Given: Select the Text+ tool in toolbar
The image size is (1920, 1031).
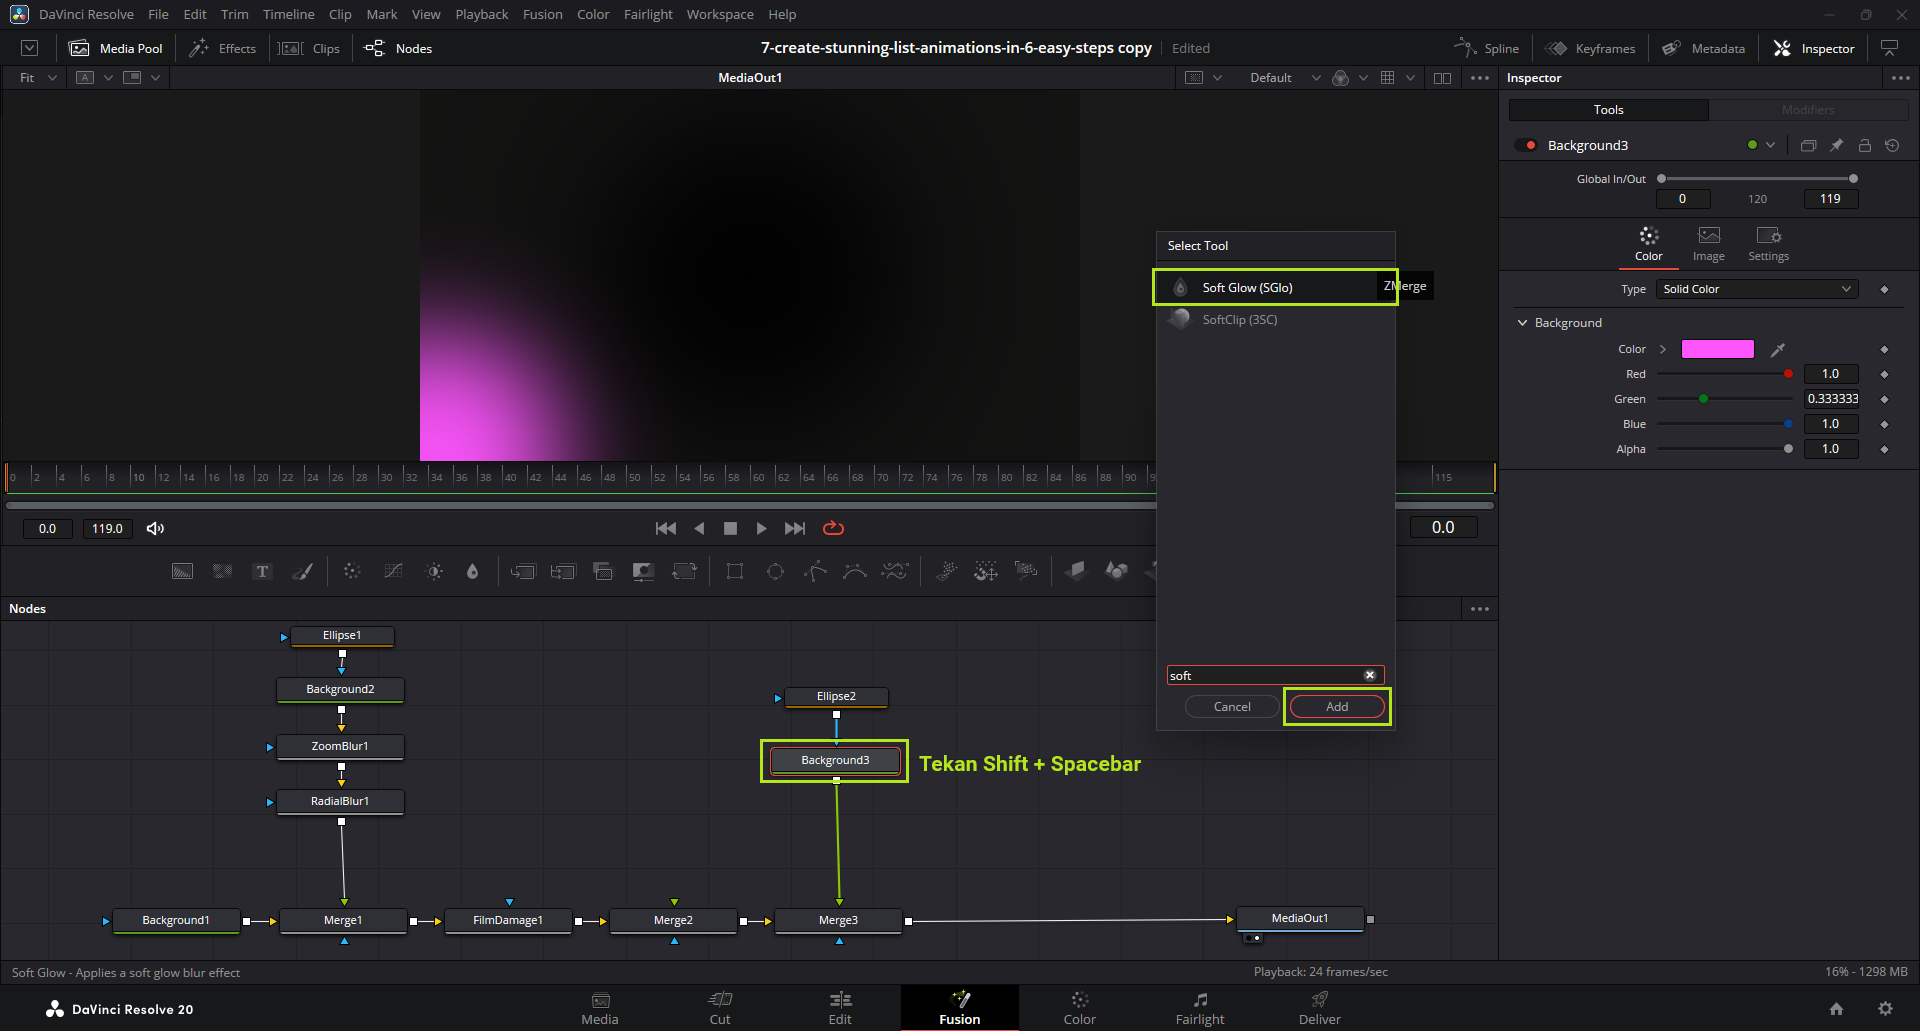Looking at the screenshot, I should [262, 571].
